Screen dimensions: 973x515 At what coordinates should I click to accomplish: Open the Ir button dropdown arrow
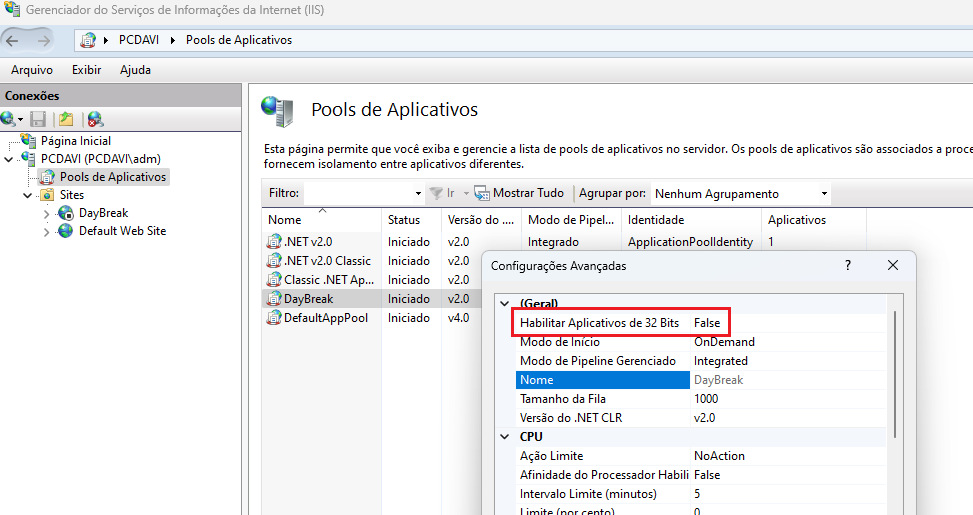click(x=466, y=194)
